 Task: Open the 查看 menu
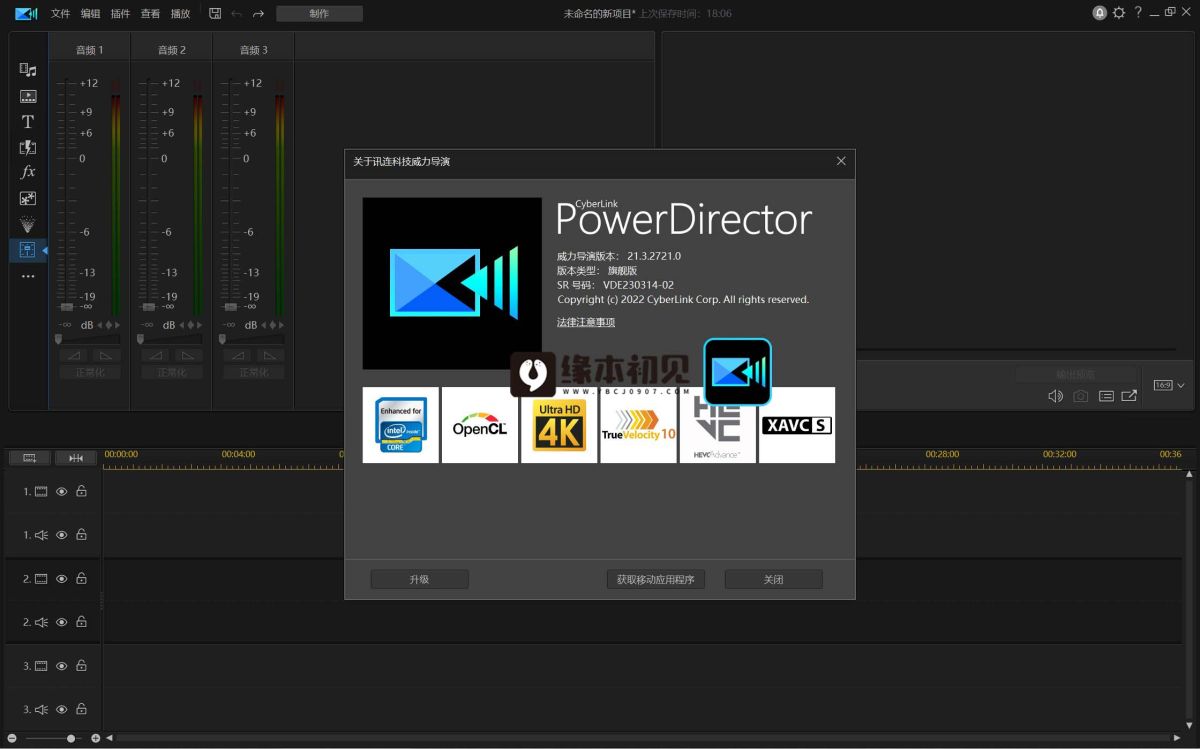[x=151, y=14]
